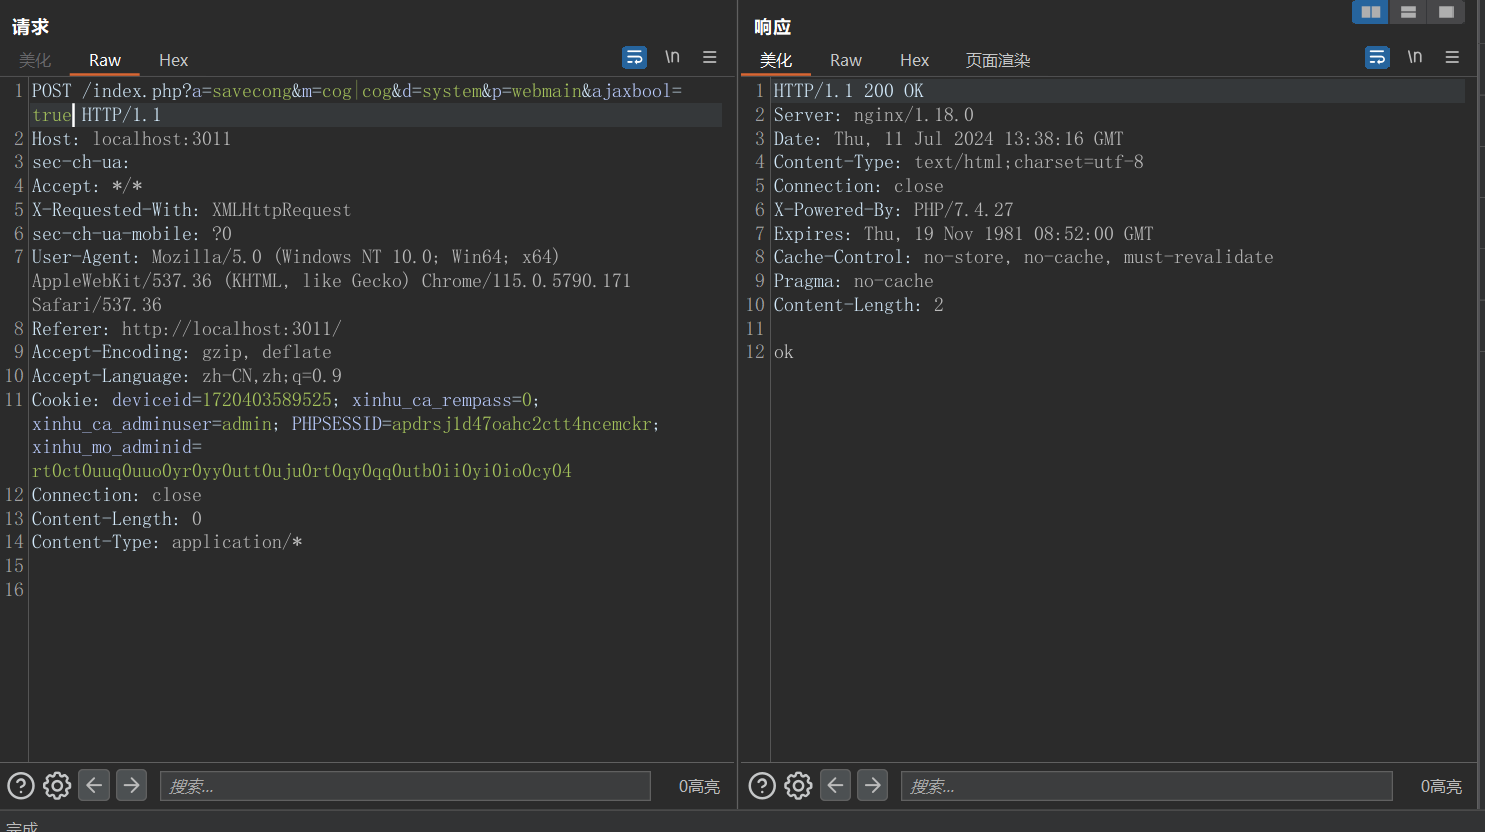This screenshot has width=1485, height=832.
Task: Open the 页面渲染 render tab
Action: 997,60
